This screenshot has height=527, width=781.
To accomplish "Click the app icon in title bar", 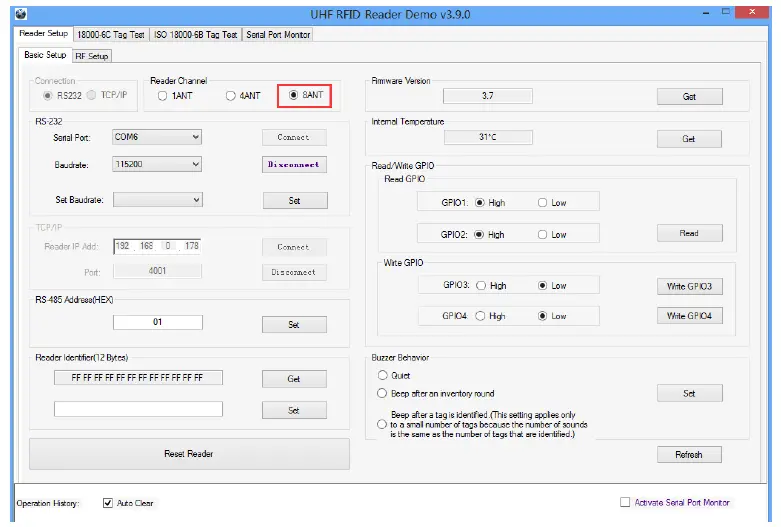I will click(x=20, y=14).
